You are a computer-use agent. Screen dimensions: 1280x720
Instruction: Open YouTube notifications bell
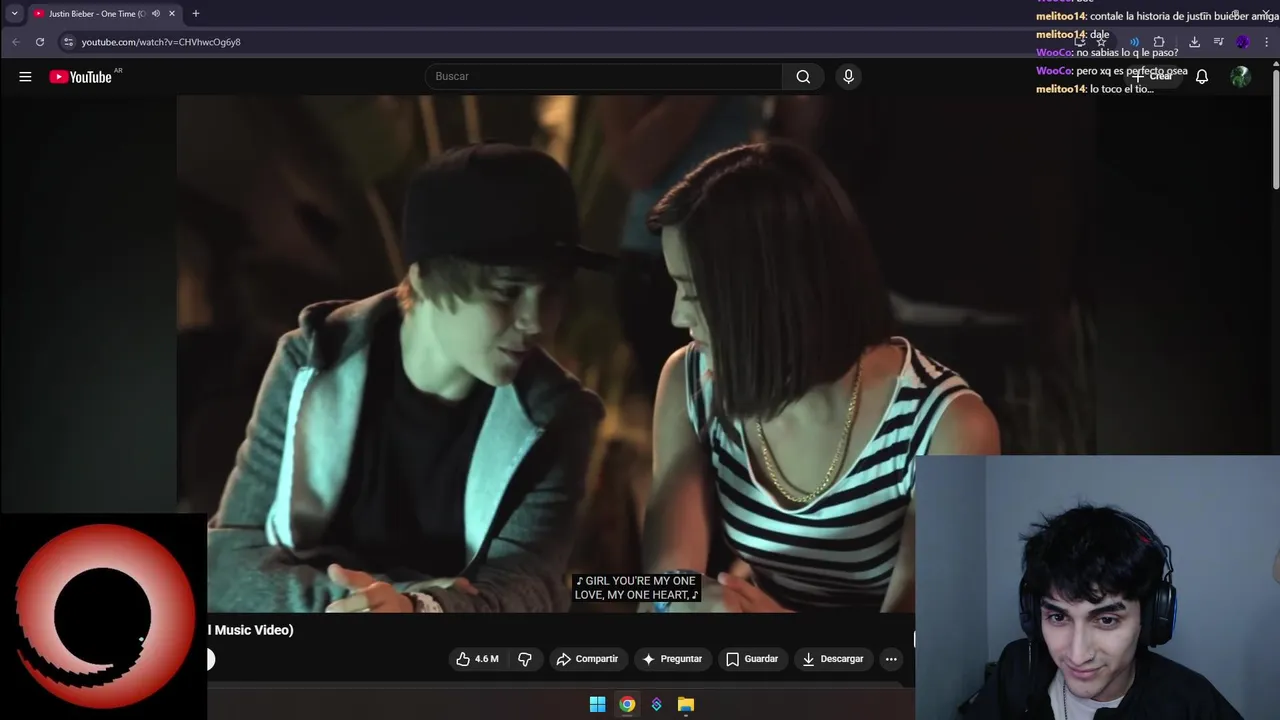tap(1202, 77)
